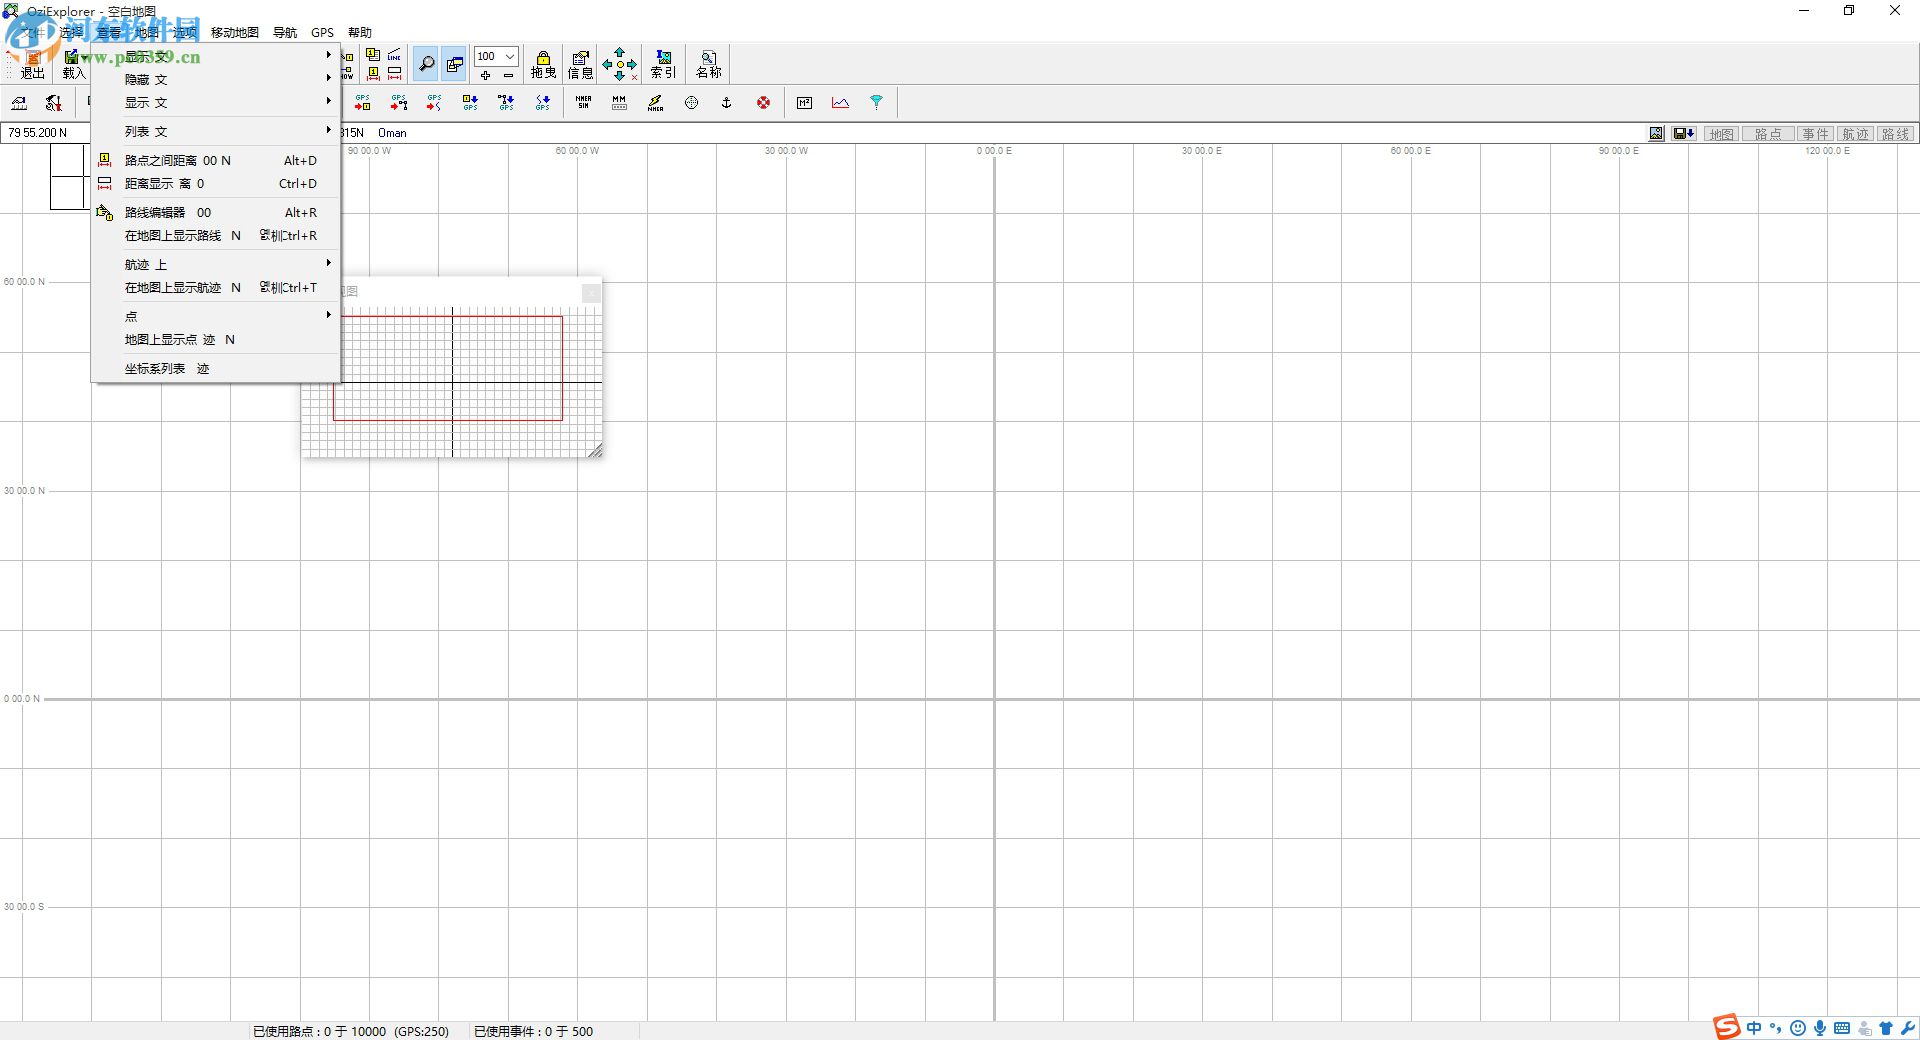Click the Sogou emoji smiley icon
Screen dimensions: 1920x1040
click(x=1798, y=1028)
